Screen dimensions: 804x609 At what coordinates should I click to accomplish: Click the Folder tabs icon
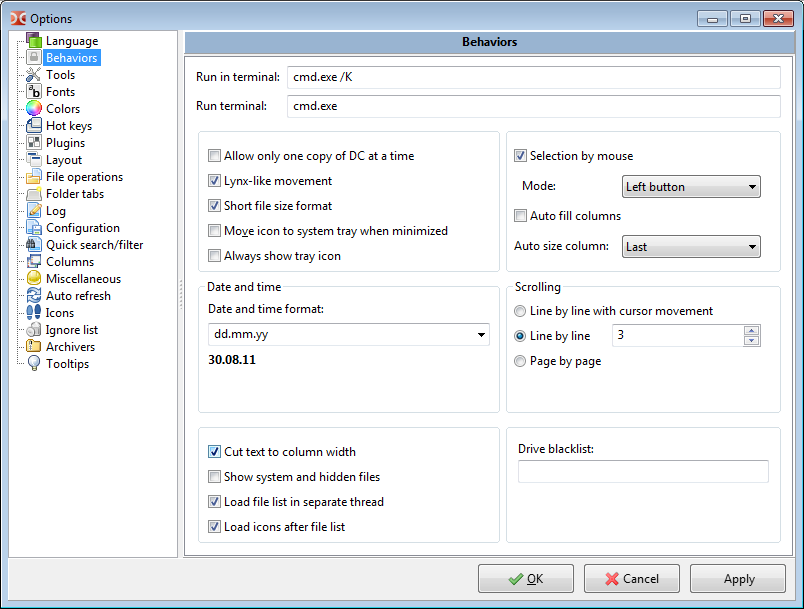tap(34, 194)
